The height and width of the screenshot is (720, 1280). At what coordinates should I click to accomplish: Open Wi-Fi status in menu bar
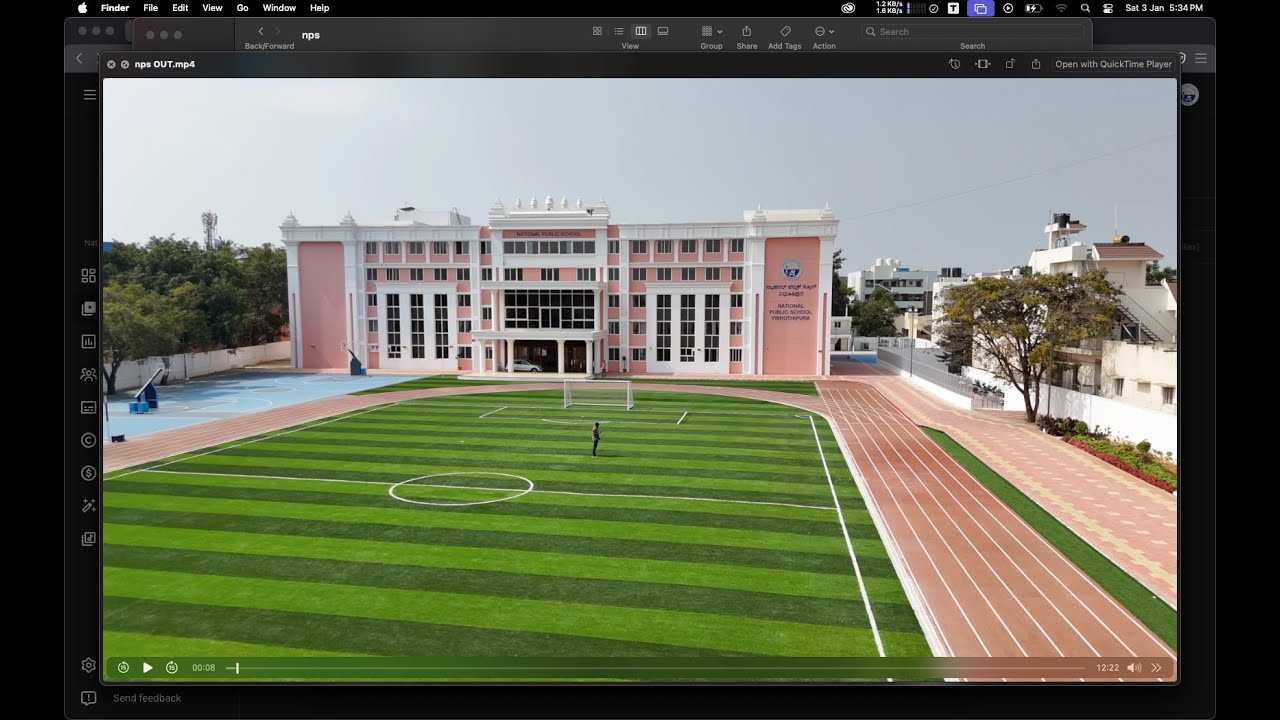point(1061,7)
